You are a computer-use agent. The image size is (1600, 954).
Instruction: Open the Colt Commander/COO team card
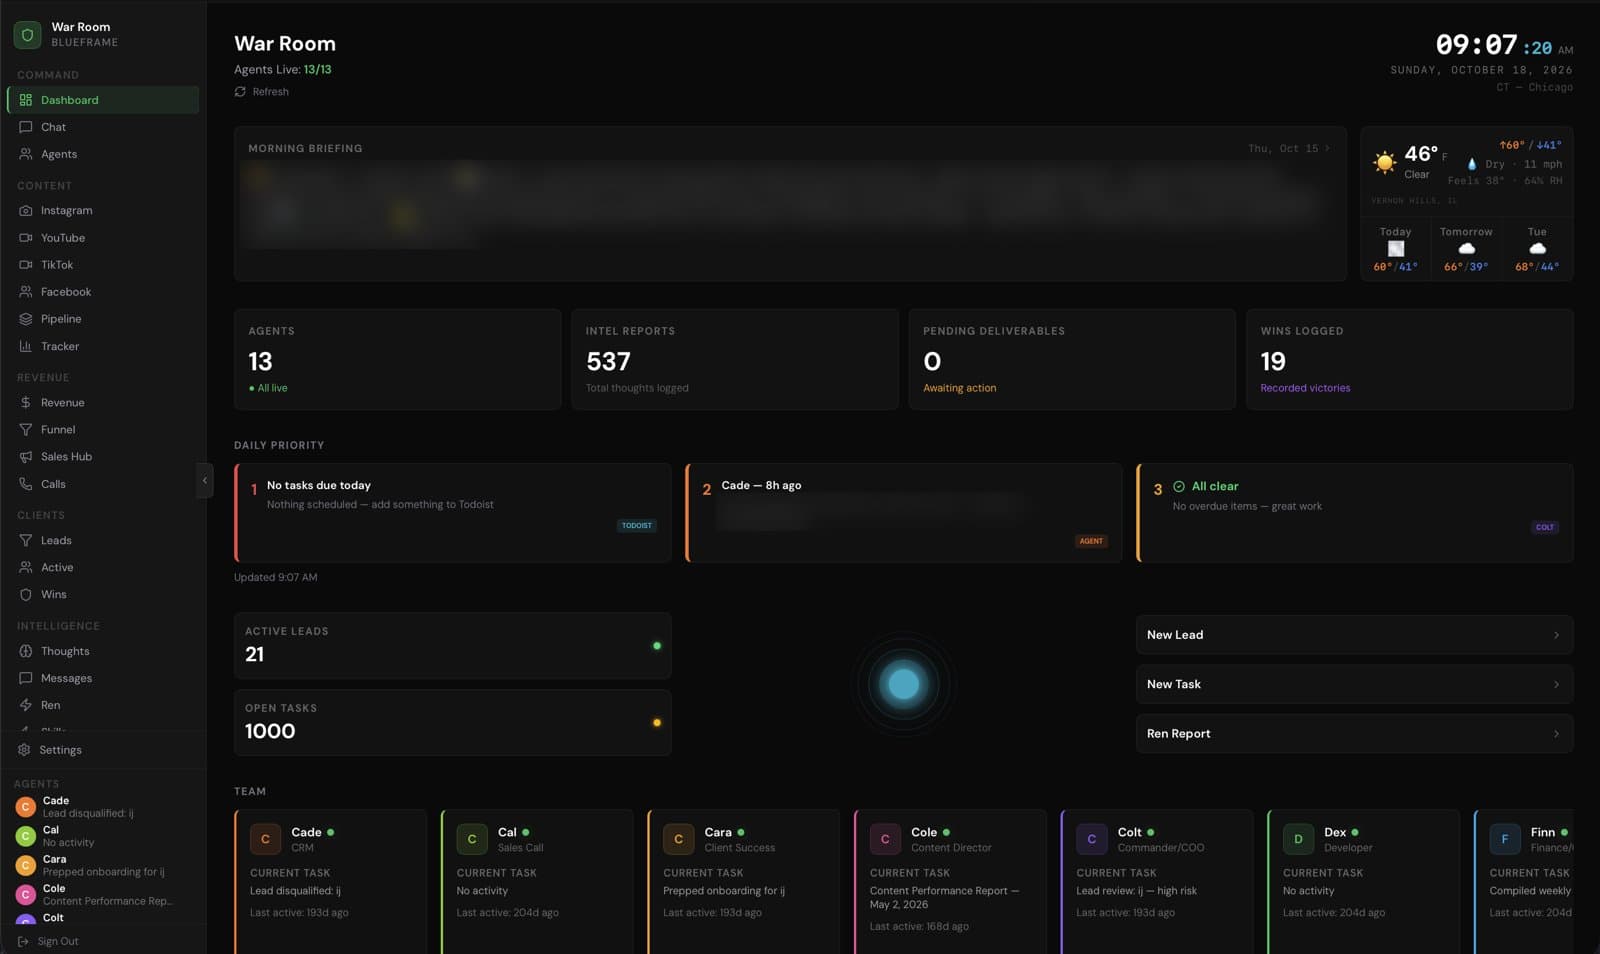(1157, 881)
